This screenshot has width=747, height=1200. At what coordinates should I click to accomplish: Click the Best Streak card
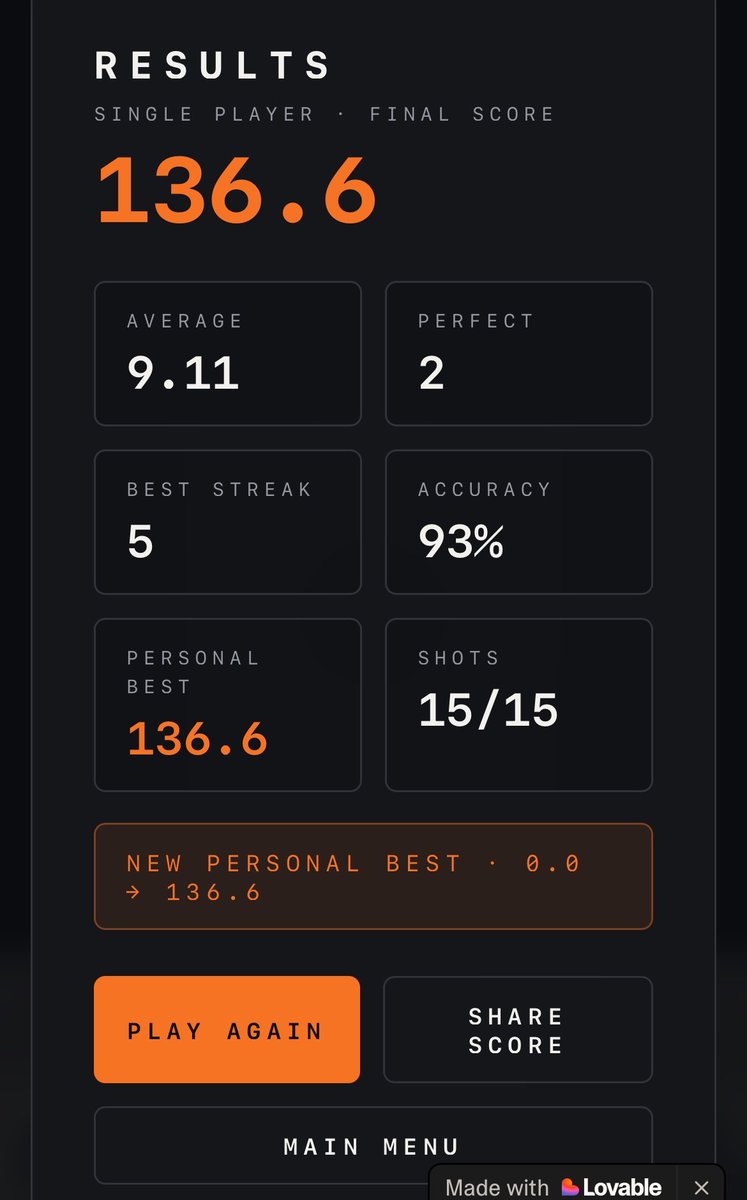228,522
